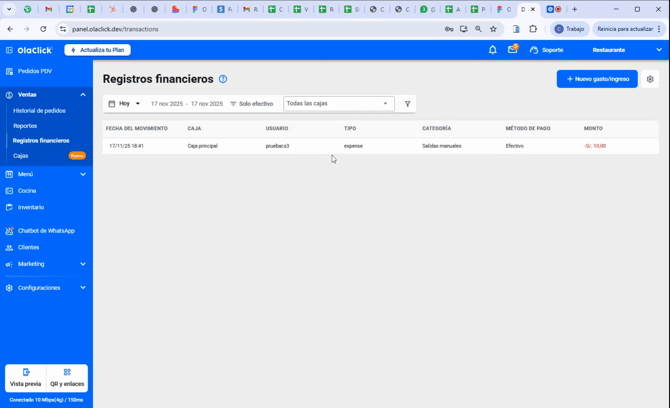
Task: Click the MONTO column header
Action: 593,128
